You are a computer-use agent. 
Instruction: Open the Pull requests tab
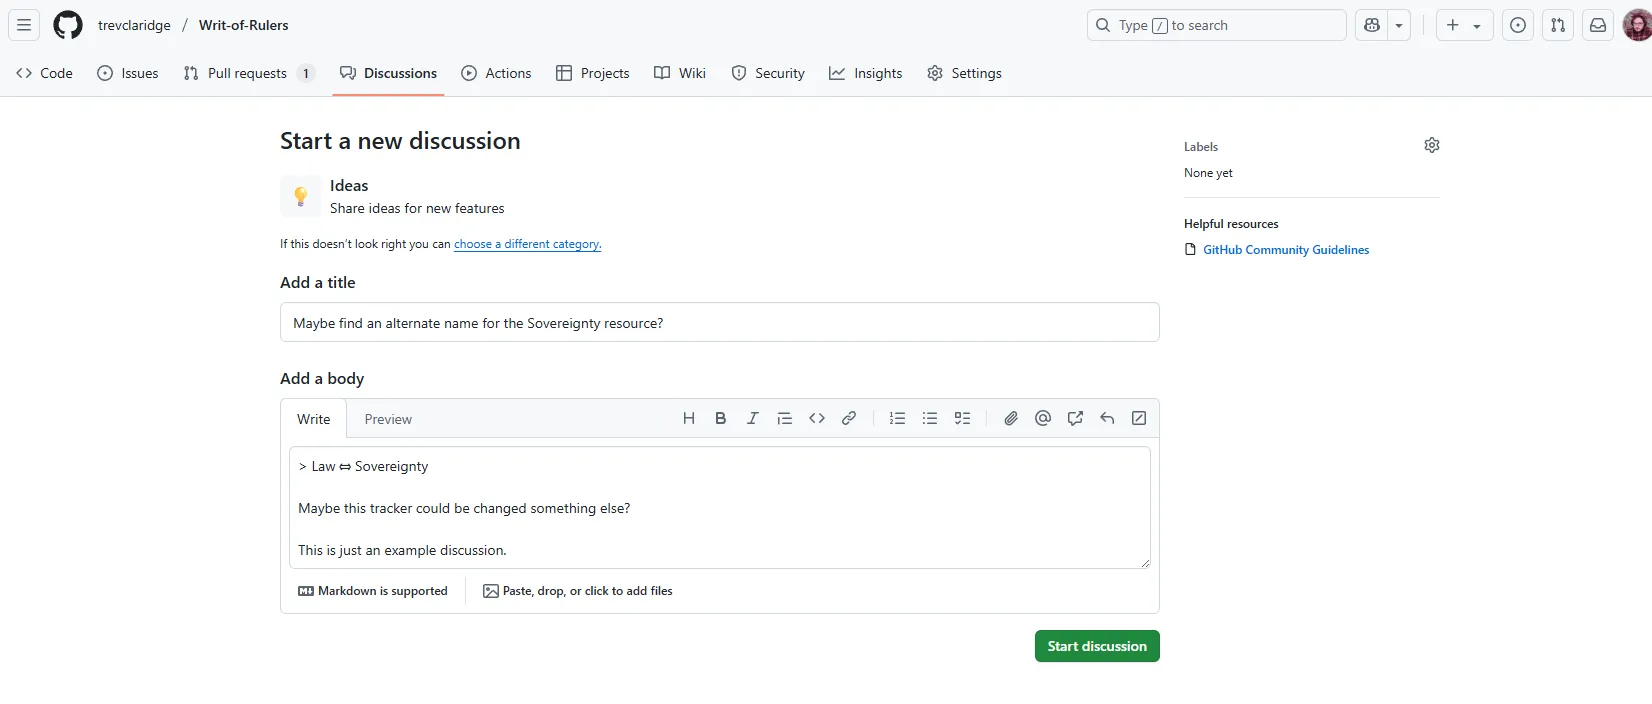point(248,74)
